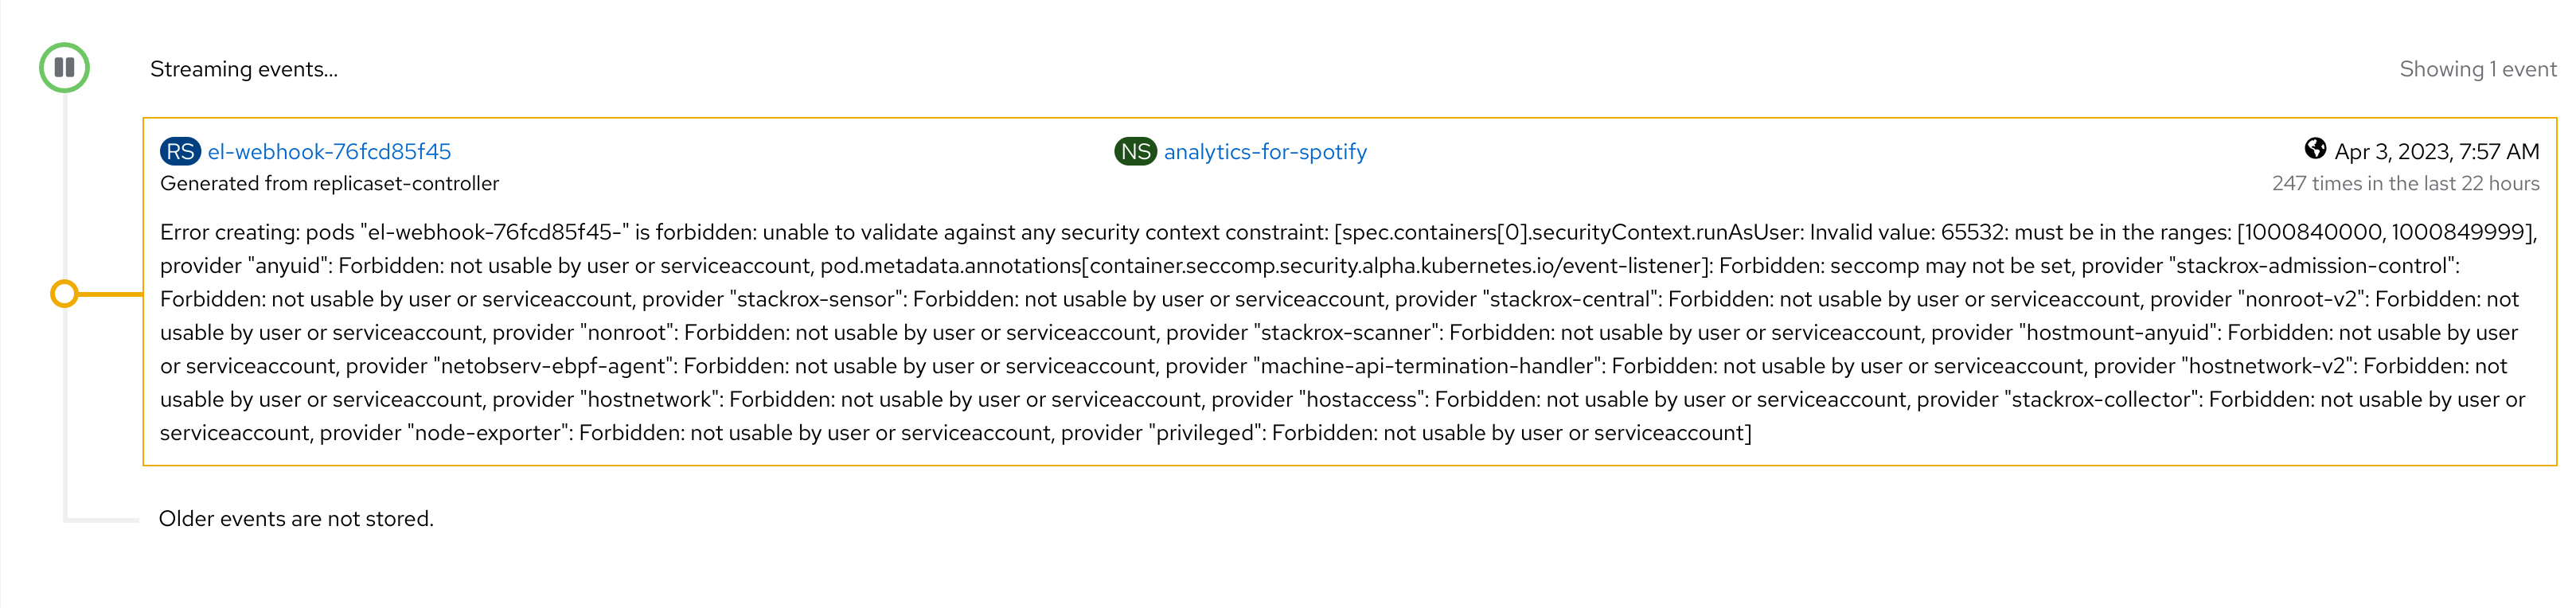Click the Older events are not stored message
Viewport: 2576px width, 608px height.
pyautogui.click(x=296, y=518)
